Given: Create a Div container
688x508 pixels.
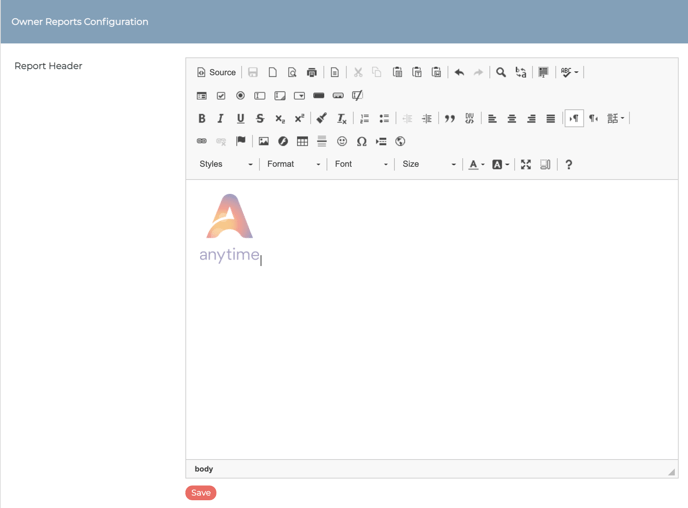Looking at the screenshot, I should point(469,118).
